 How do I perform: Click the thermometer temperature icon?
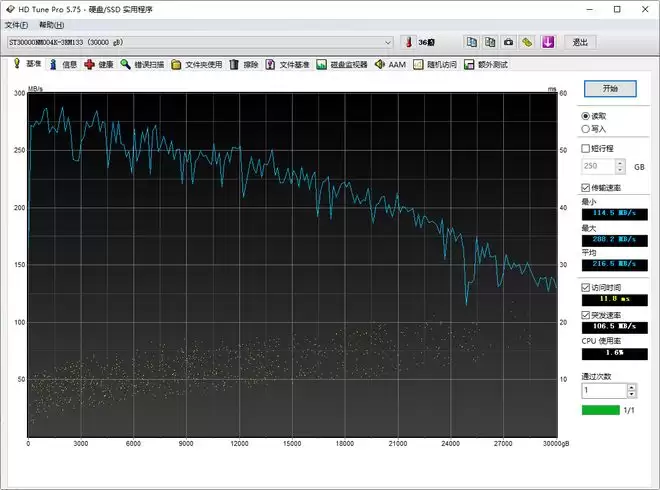[x=408, y=42]
